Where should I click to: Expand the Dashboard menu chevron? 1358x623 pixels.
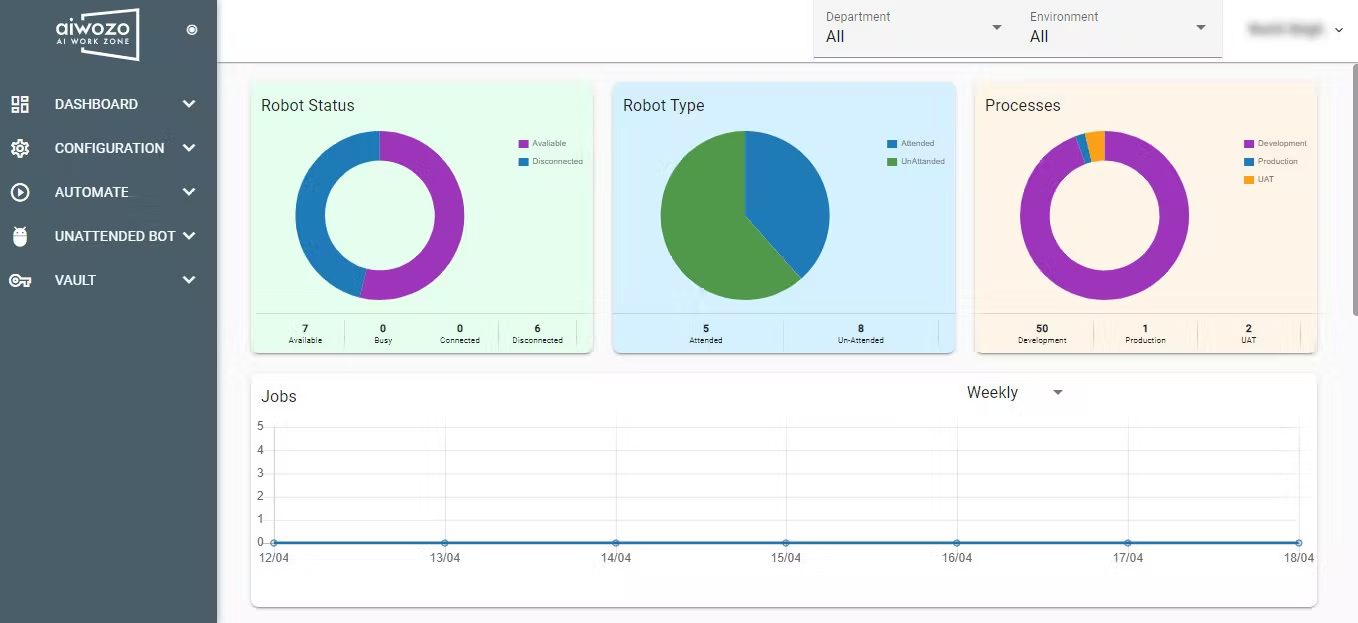[x=189, y=104]
